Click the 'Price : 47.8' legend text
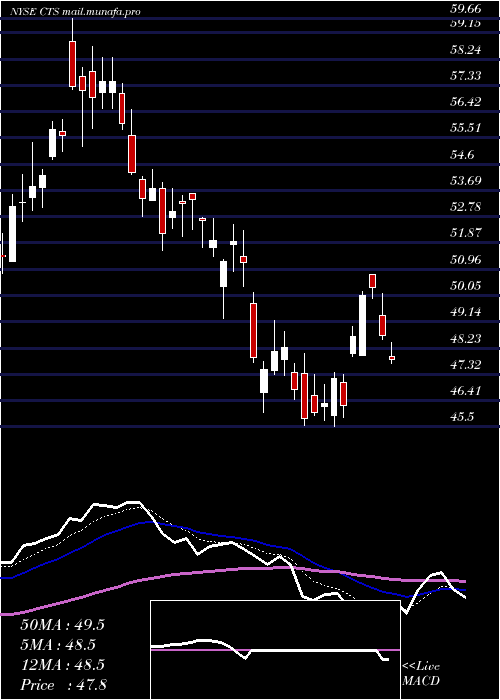 (x=62, y=685)
